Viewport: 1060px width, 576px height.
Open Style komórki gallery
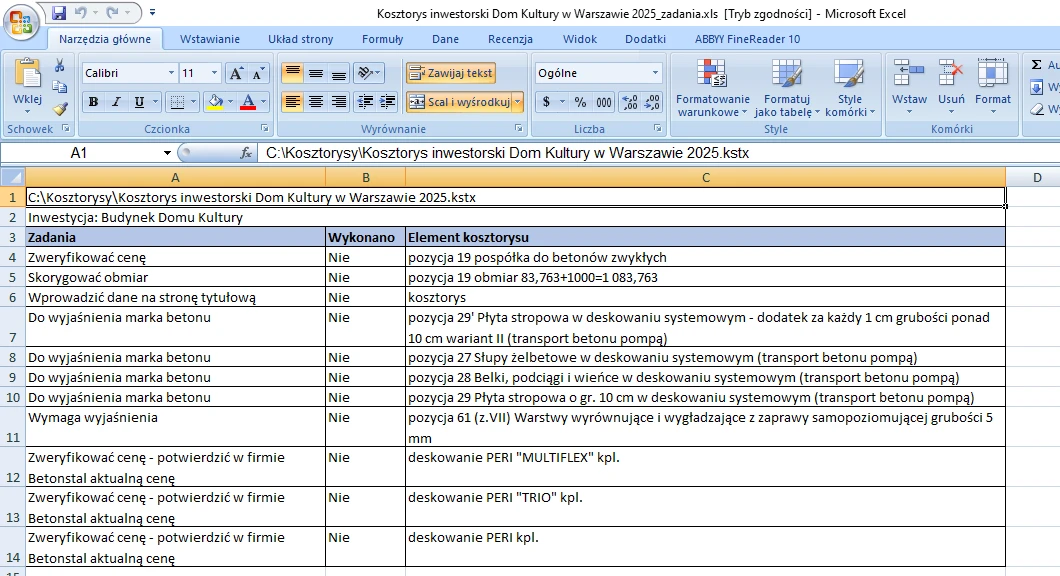(x=849, y=88)
